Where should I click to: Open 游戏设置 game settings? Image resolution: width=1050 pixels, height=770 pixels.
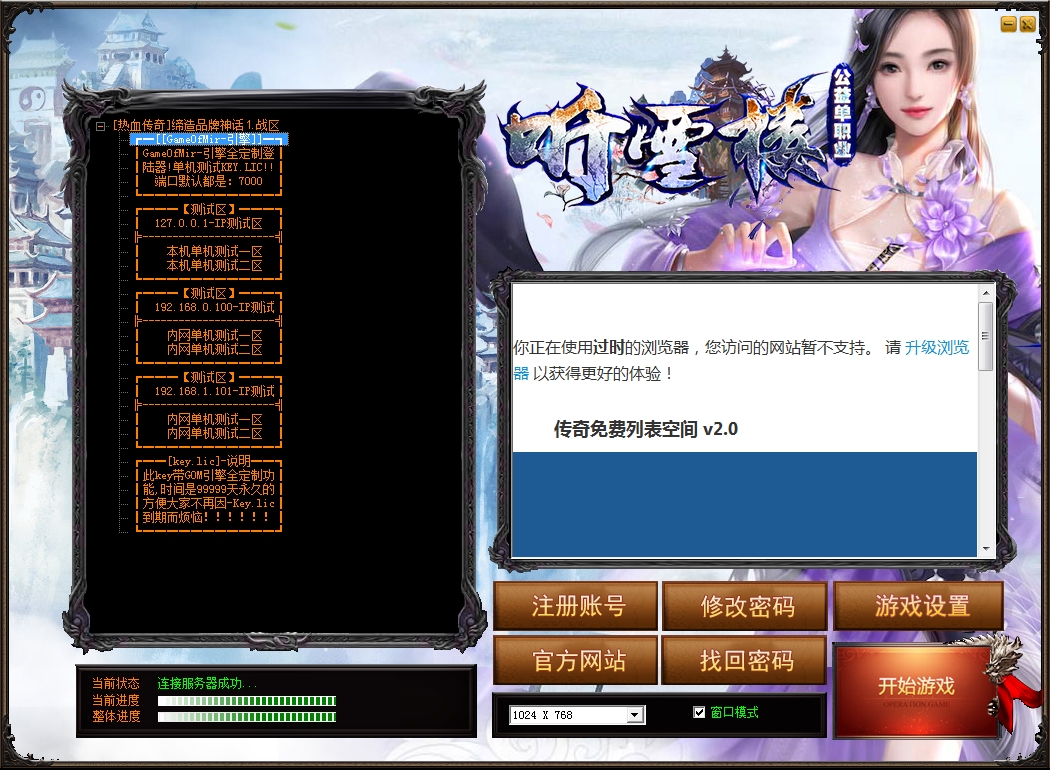click(919, 606)
